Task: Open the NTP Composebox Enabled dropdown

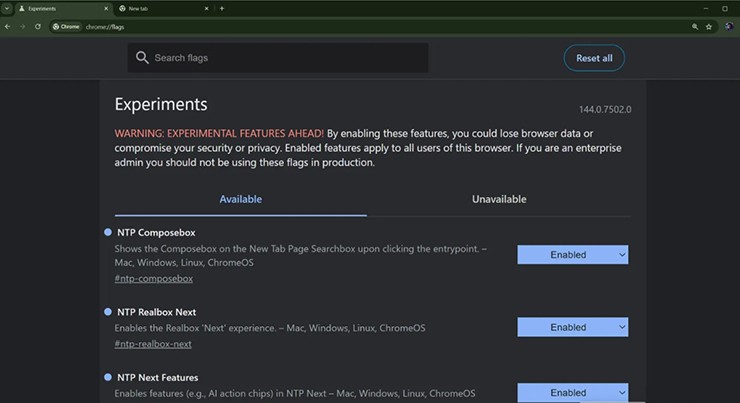Action: point(572,255)
